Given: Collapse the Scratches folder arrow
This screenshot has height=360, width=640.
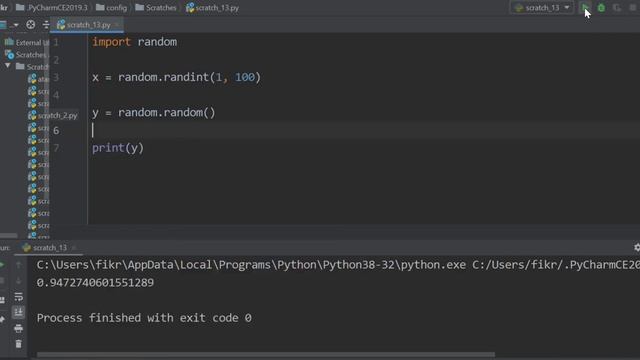Looking at the screenshot, I should [x=8, y=66].
